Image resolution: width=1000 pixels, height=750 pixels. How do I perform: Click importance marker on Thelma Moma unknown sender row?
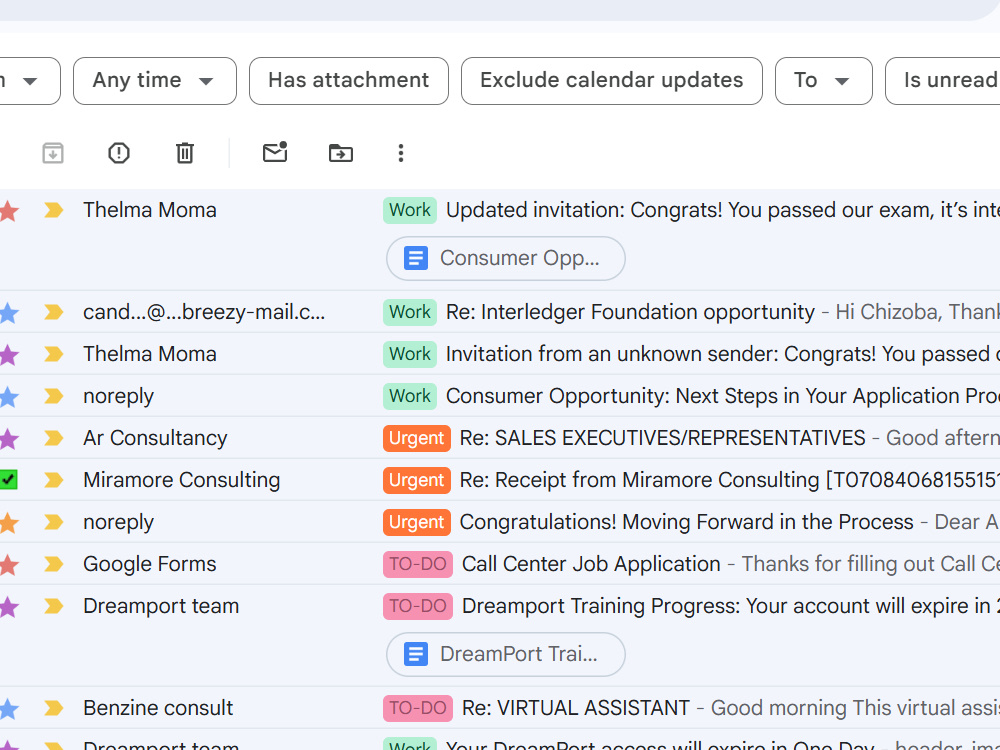(x=54, y=354)
